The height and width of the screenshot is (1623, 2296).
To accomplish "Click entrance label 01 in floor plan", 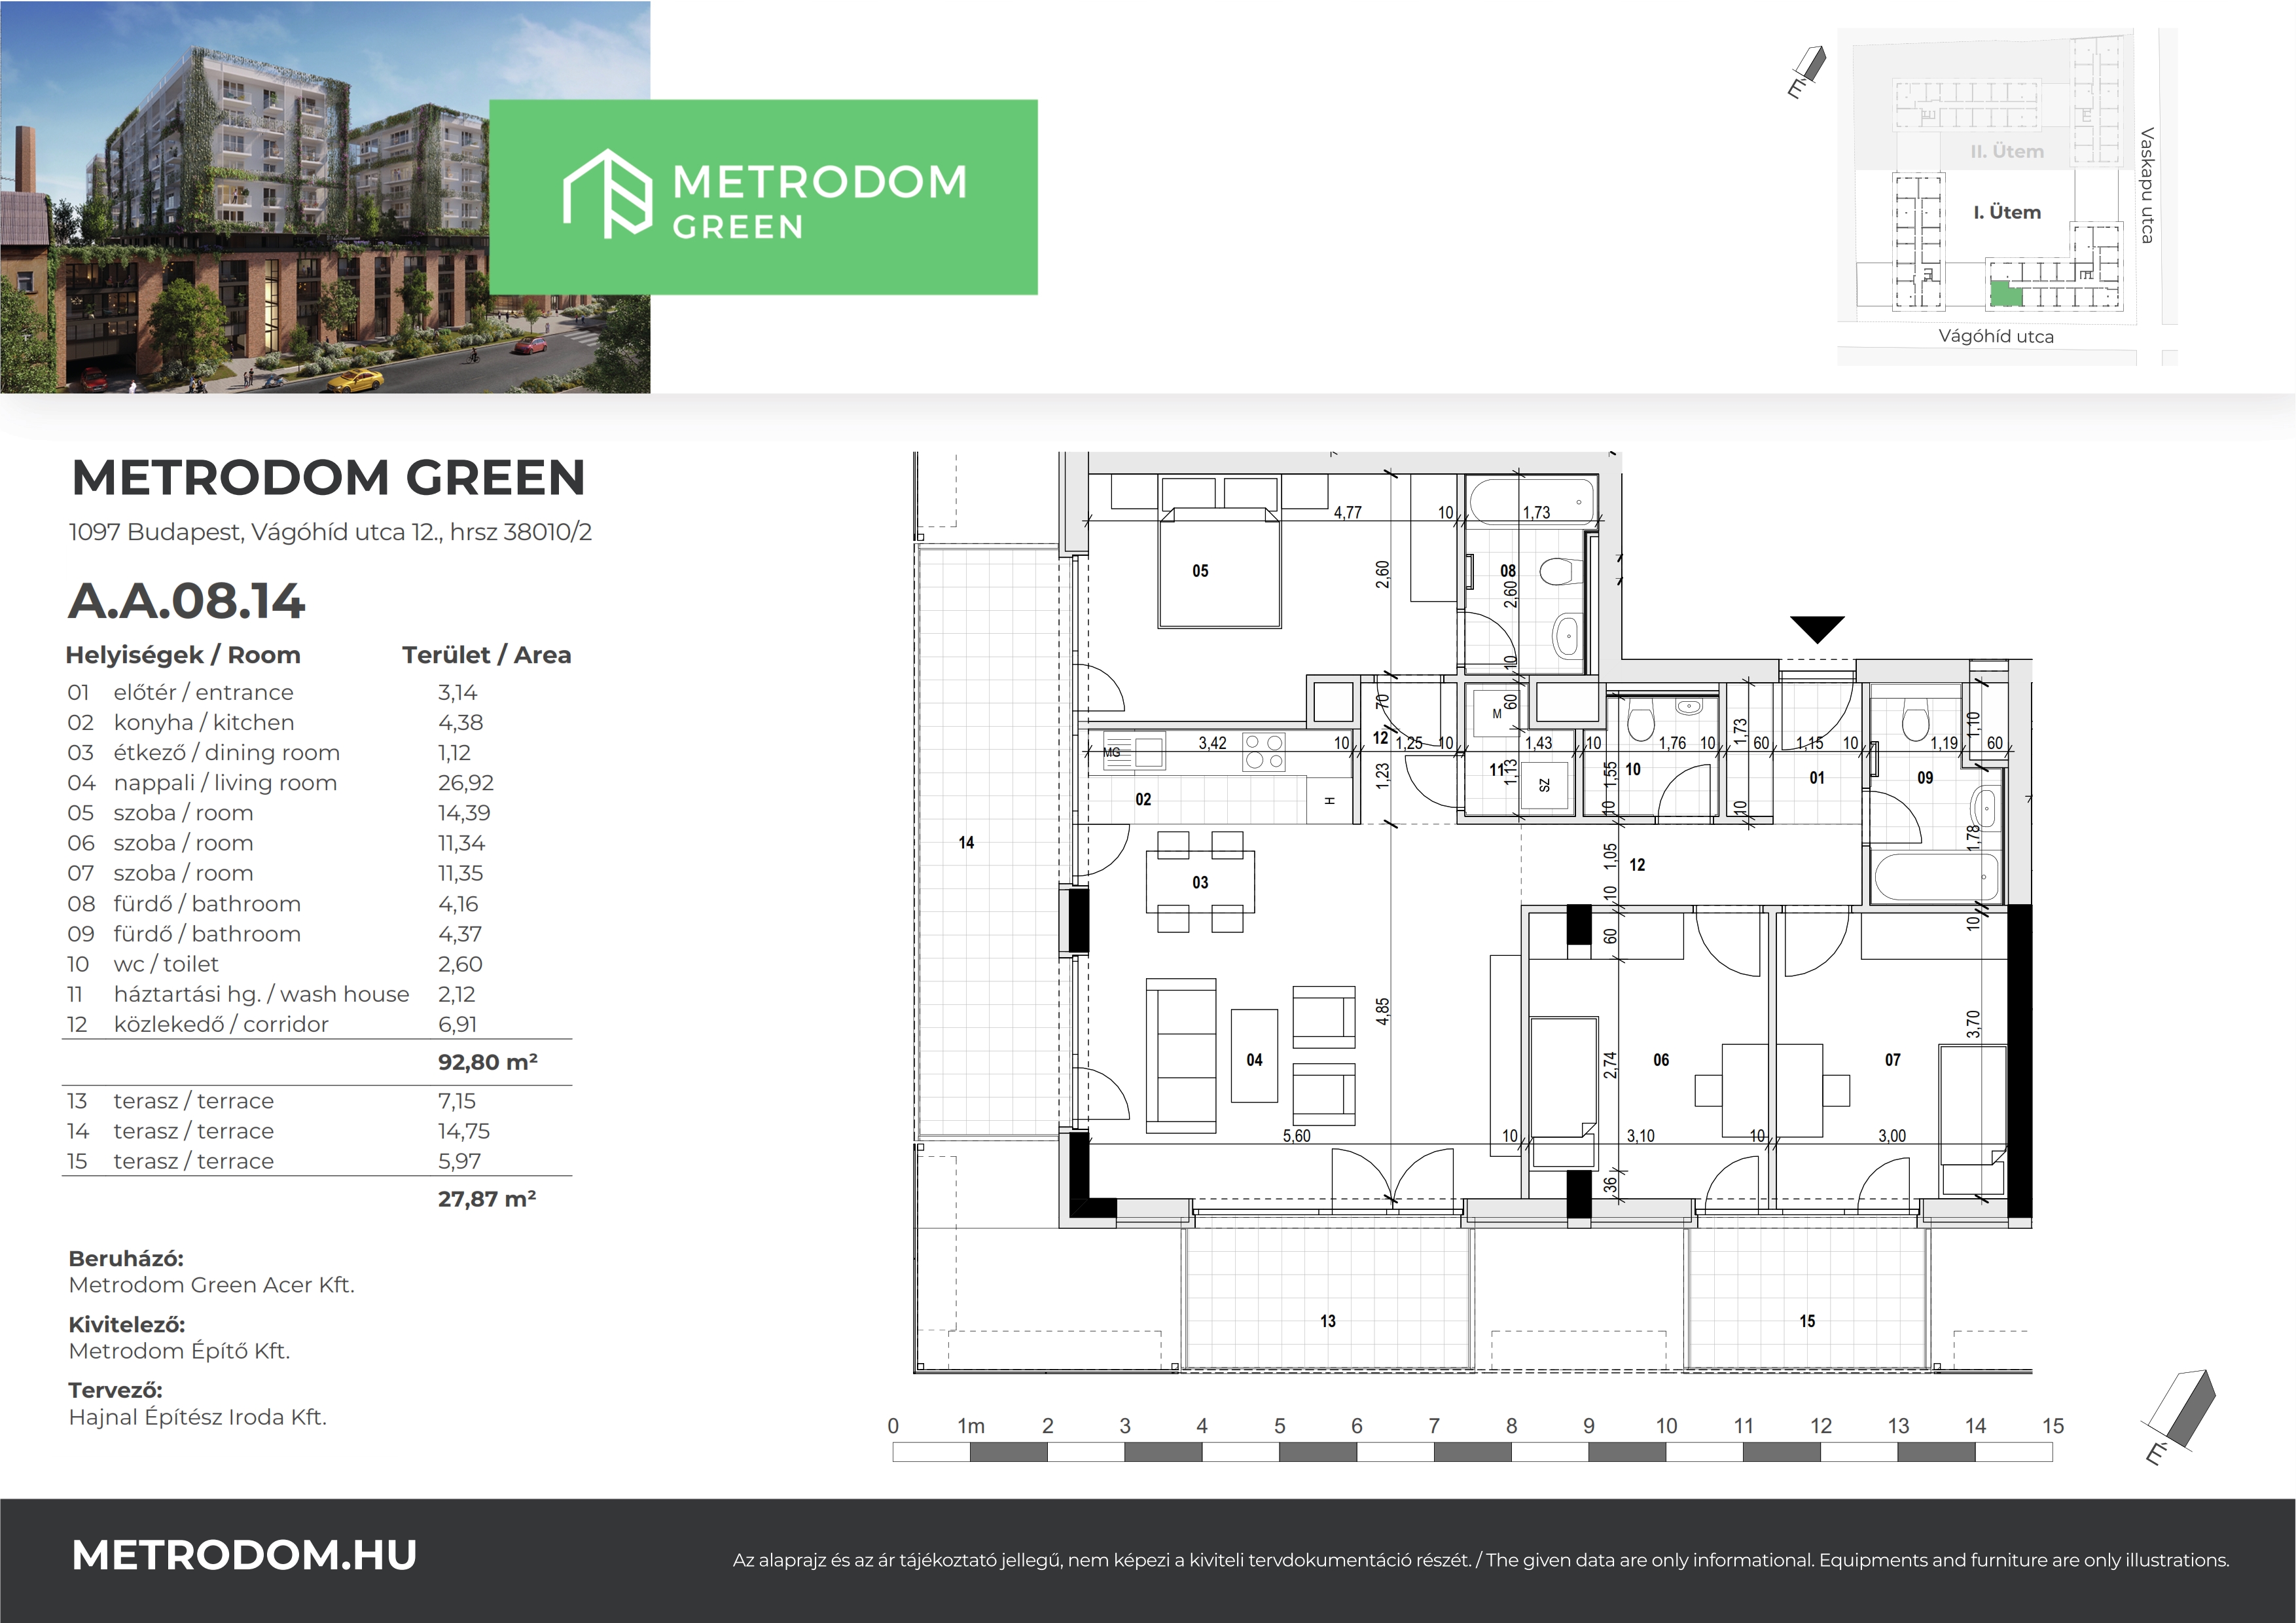I will tap(1817, 778).
